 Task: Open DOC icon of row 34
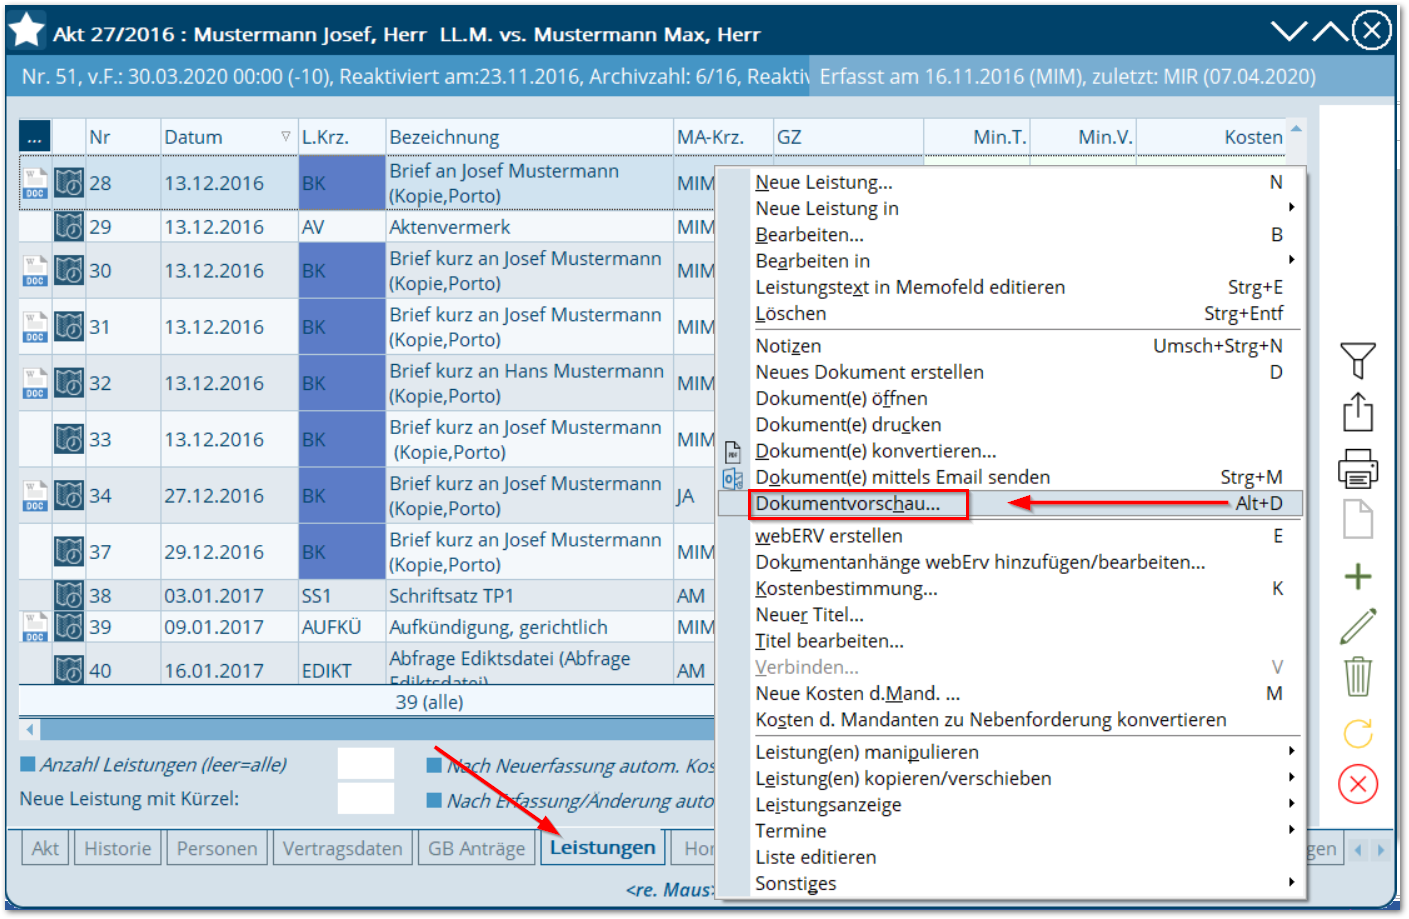35,495
